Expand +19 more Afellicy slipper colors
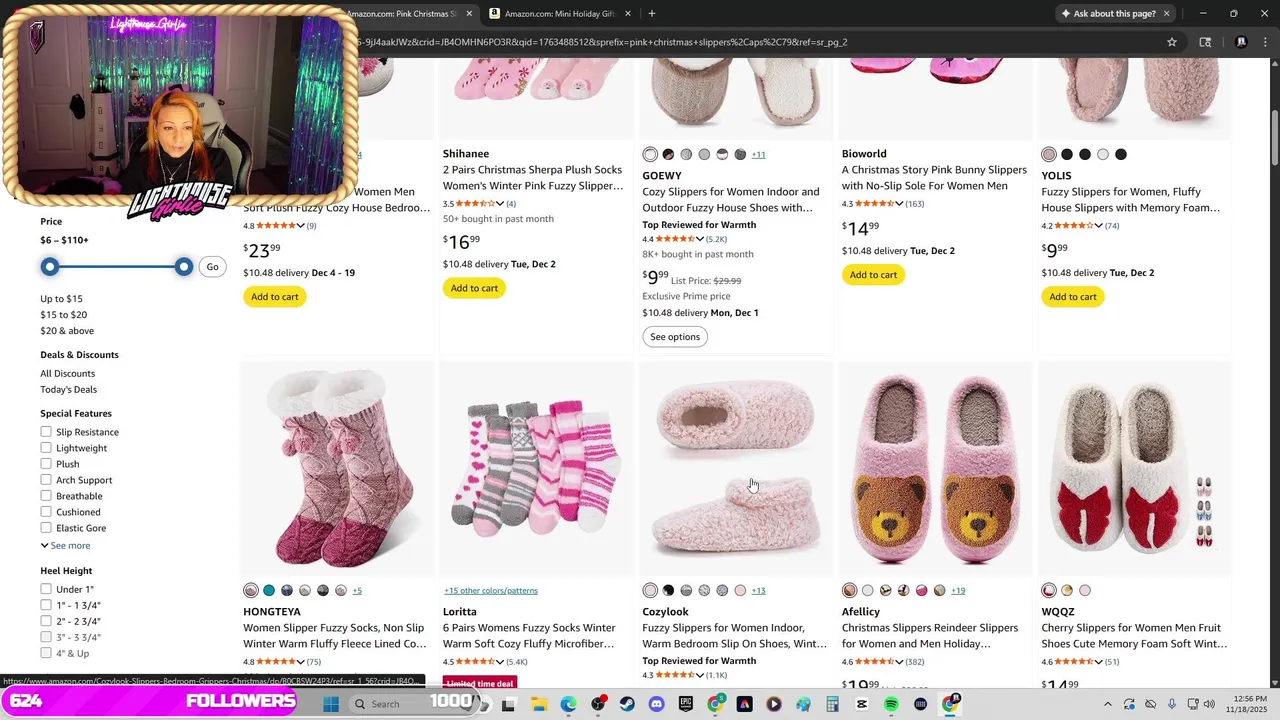The height and width of the screenshot is (720, 1280). pos(958,591)
